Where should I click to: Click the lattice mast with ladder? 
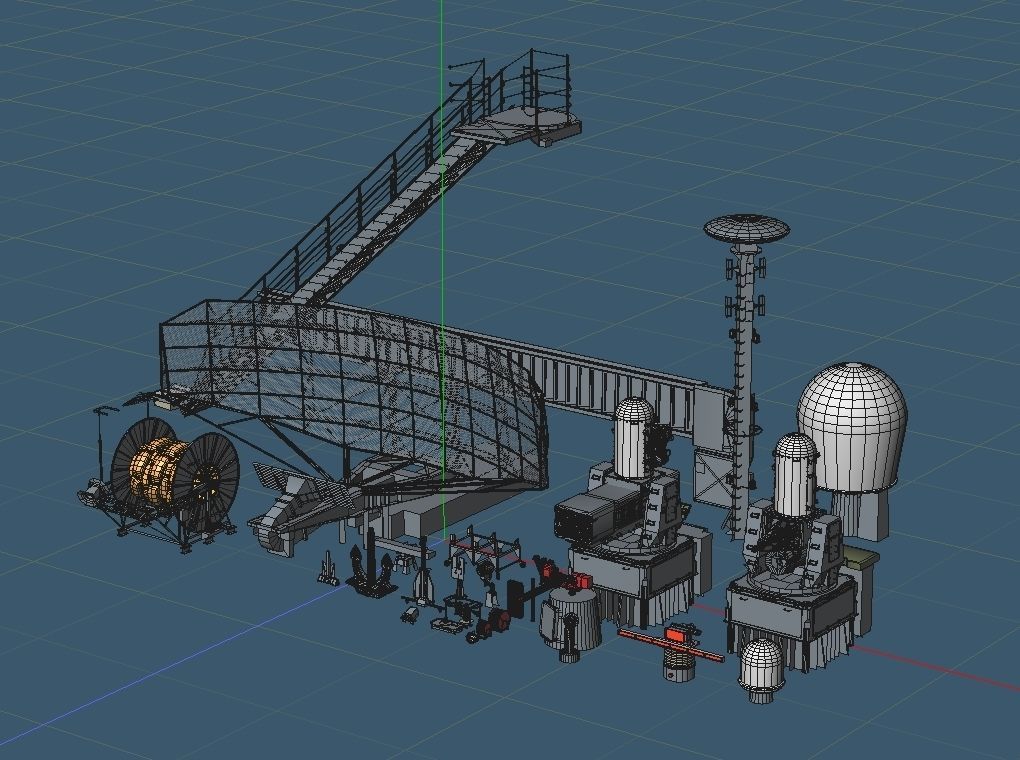coord(746,390)
